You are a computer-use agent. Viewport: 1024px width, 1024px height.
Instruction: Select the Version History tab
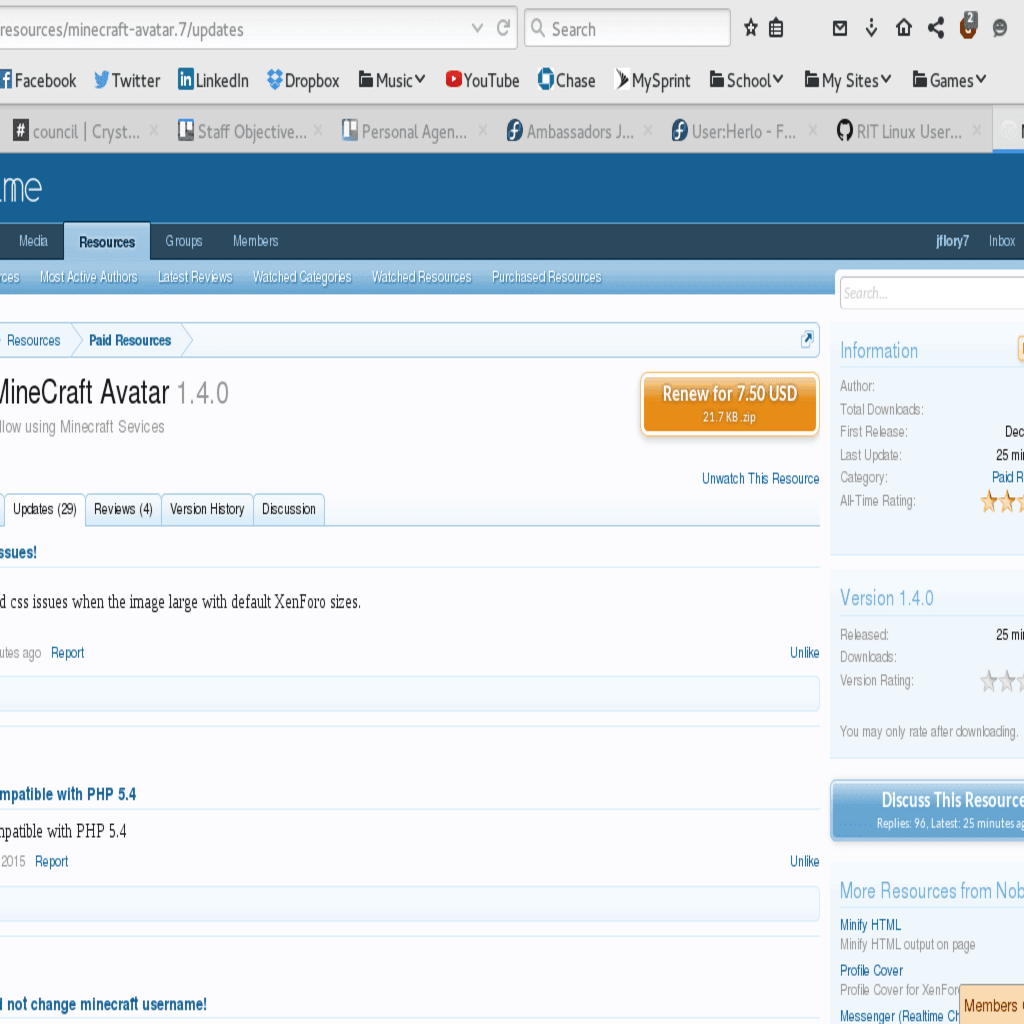click(207, 509)
